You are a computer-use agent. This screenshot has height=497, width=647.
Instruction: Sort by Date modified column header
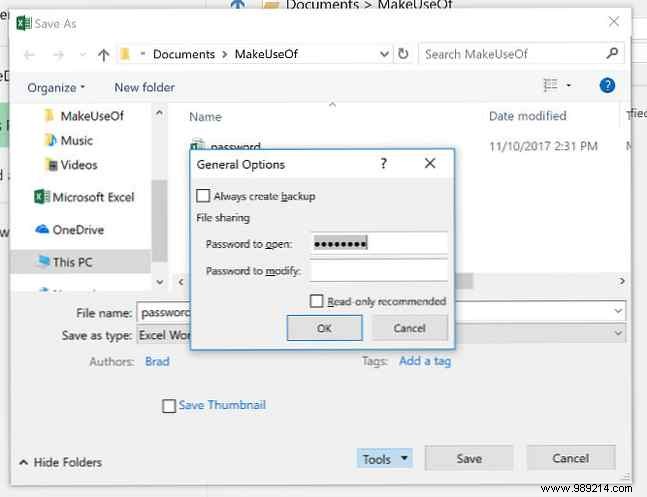click(527, 116)
